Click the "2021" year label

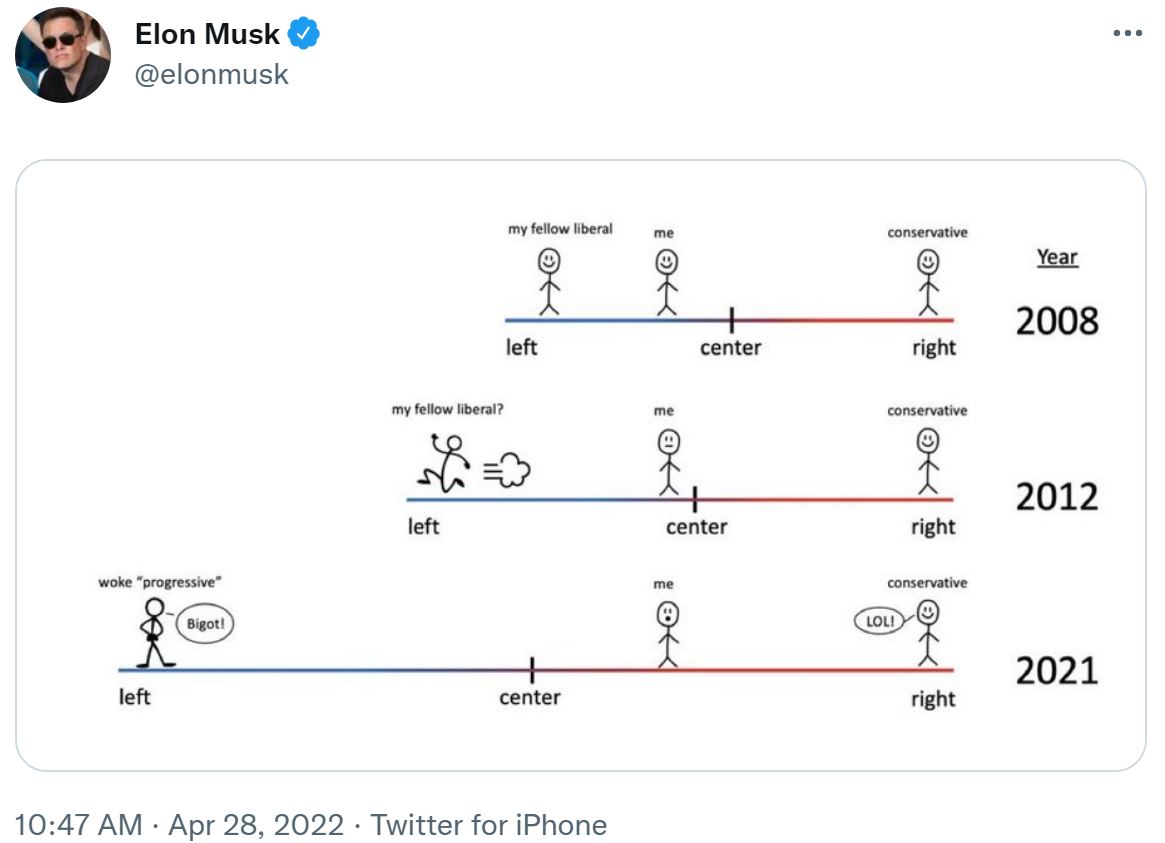point(1057,670)
